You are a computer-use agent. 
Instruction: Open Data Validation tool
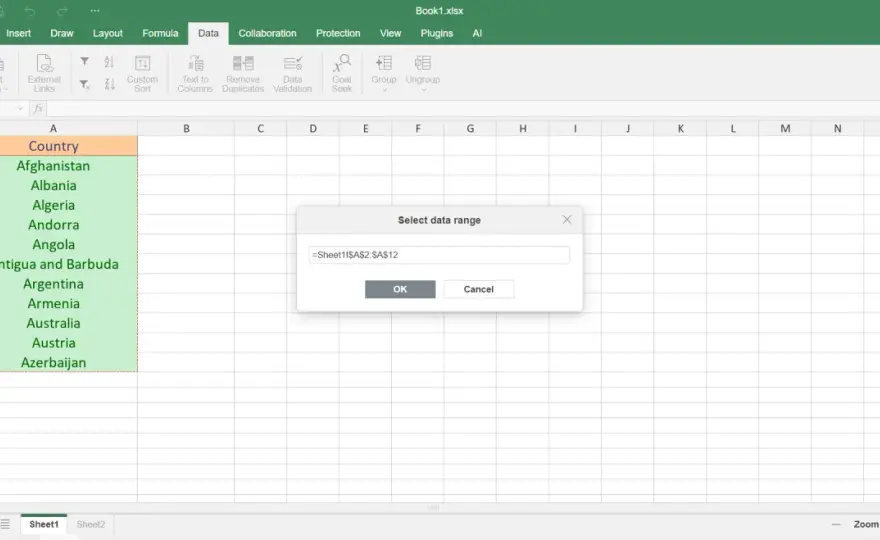tap(292, 73)
